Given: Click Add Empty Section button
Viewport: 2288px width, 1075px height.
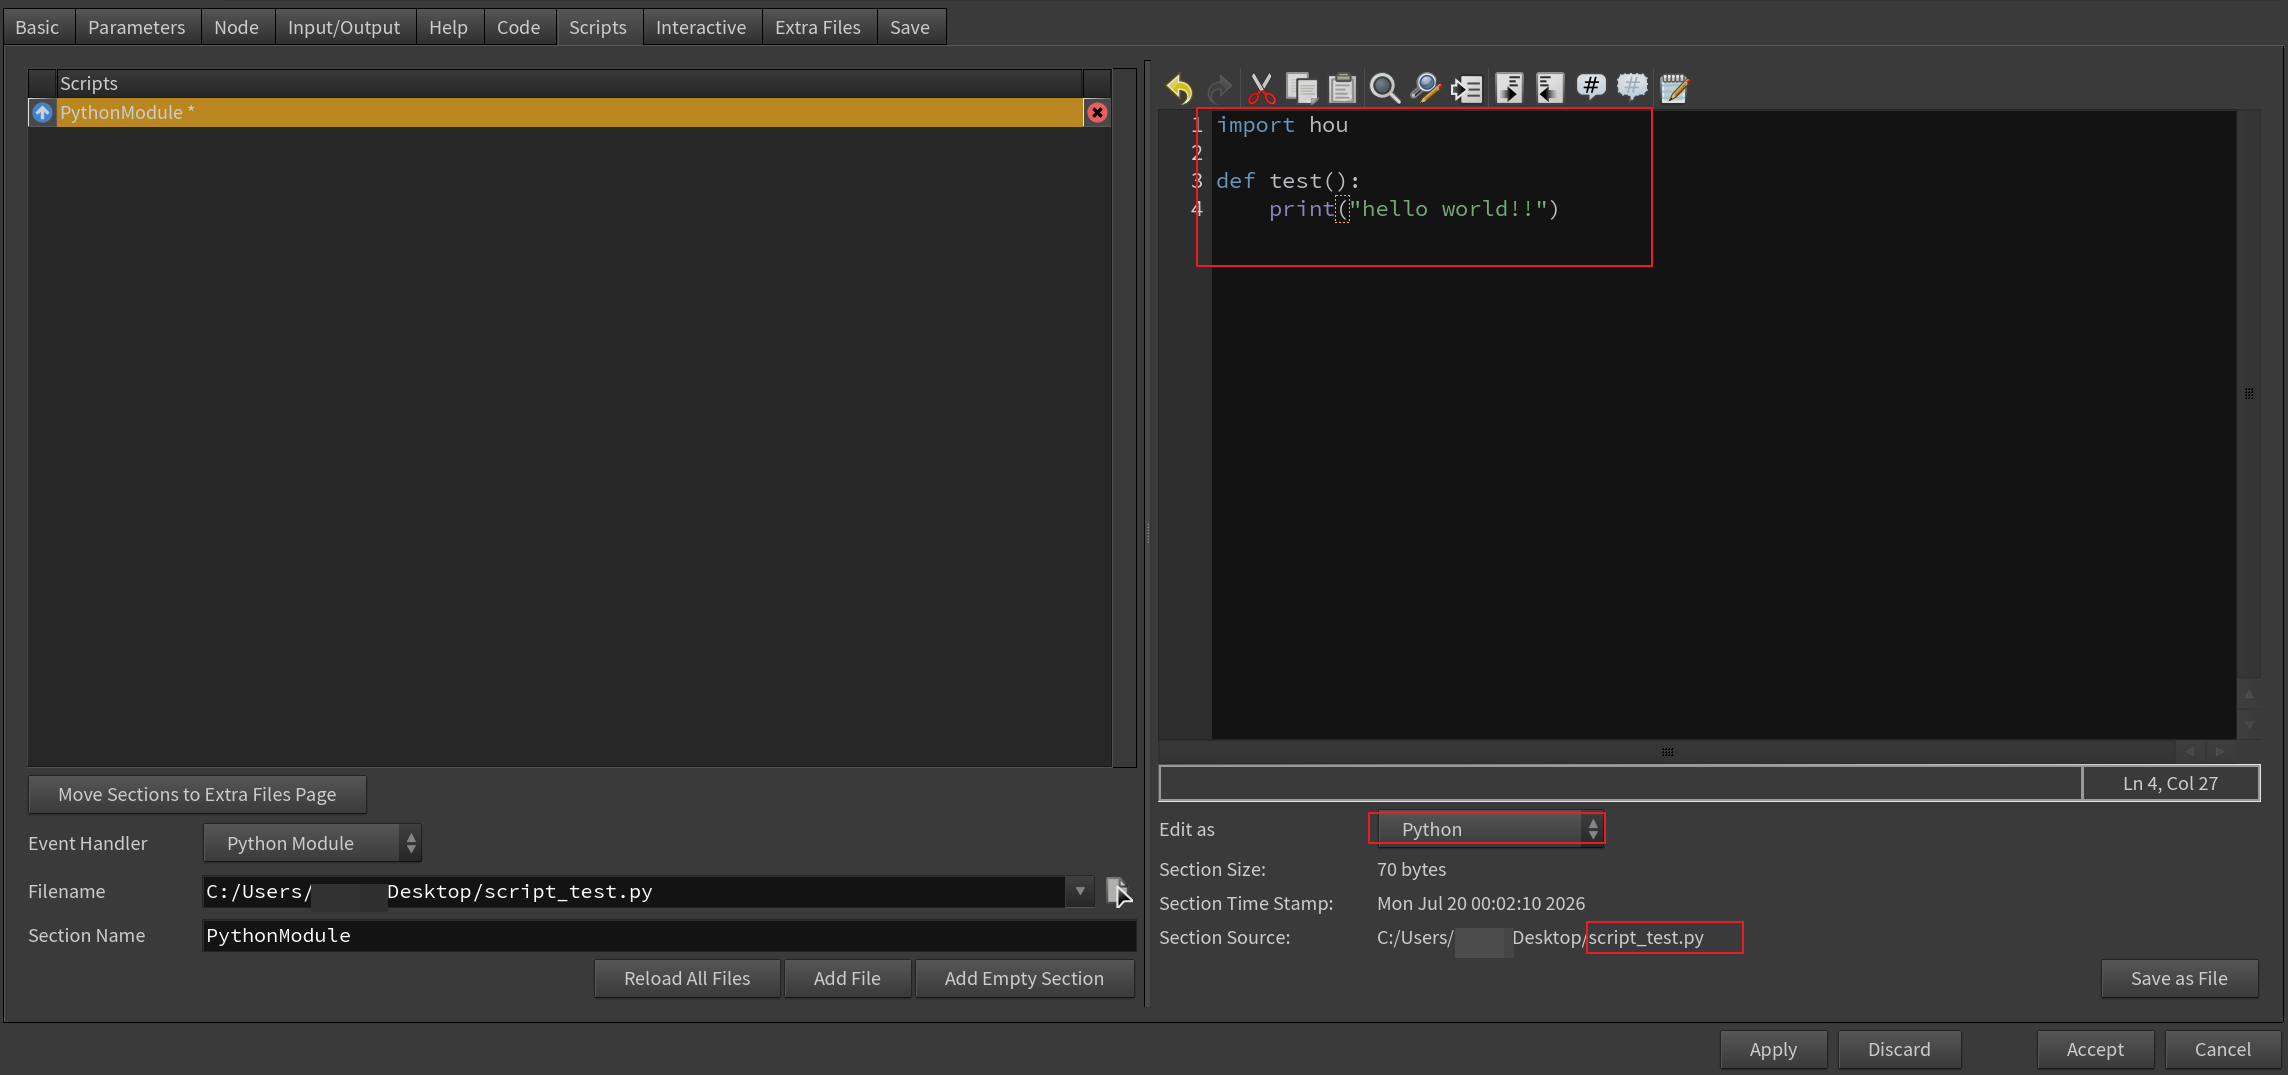Looking at the screenshot, I should click(x=1024, y=978).
